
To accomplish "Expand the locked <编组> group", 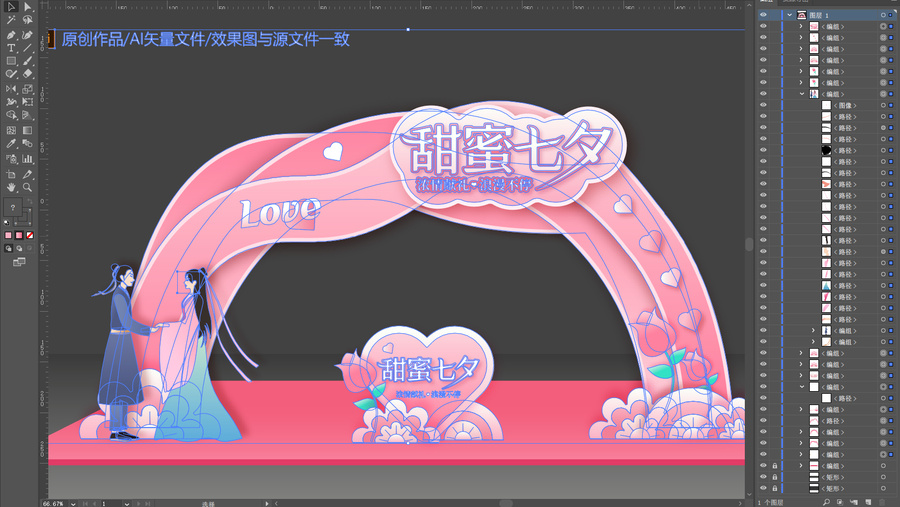I will (801, 466).
